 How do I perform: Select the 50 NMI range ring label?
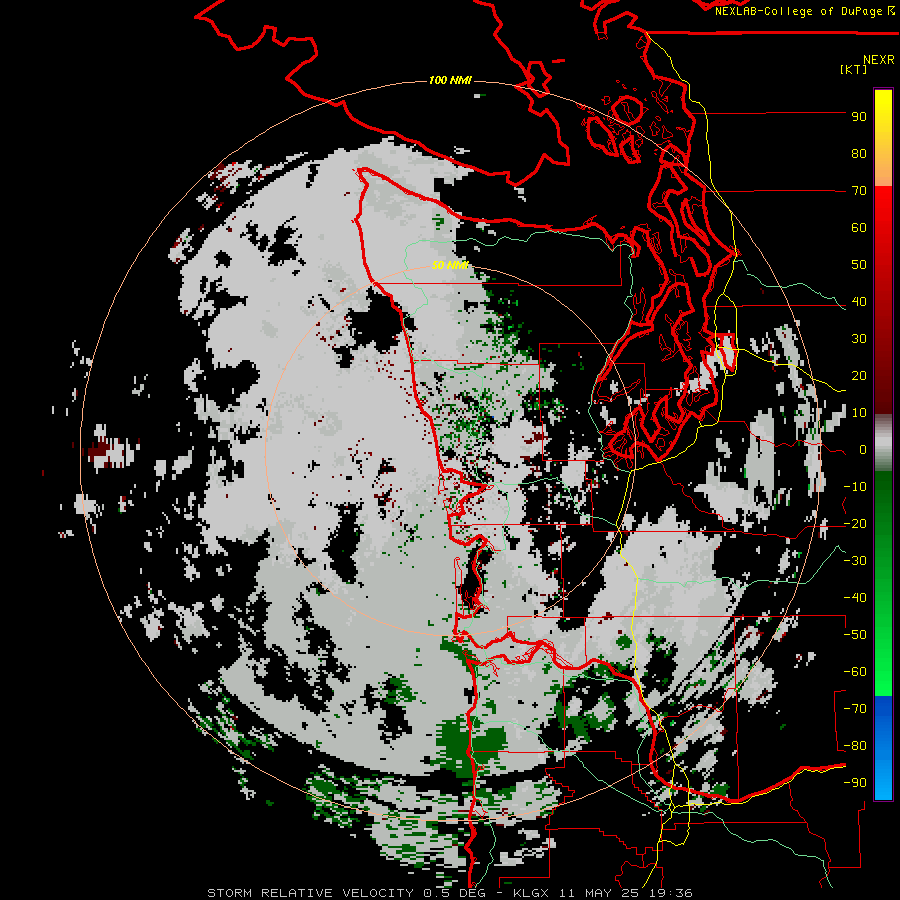(x=451, y=265)
